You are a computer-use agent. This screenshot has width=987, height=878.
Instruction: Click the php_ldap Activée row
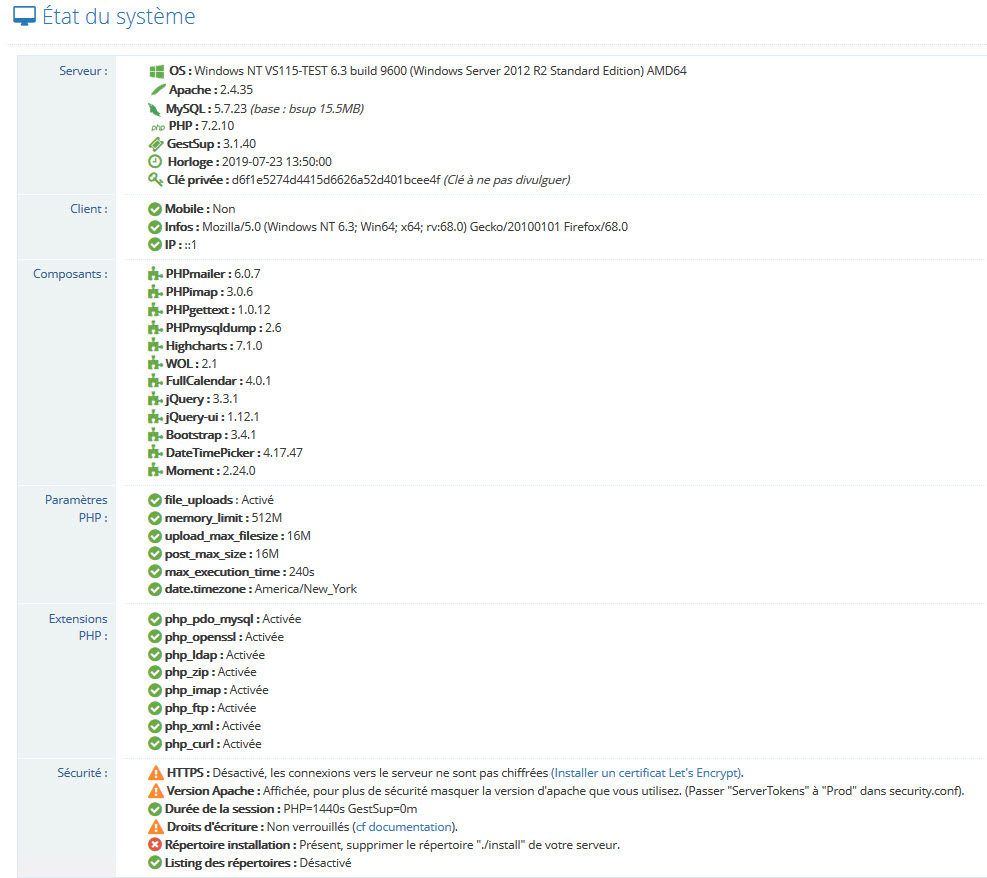pos(206,655)
